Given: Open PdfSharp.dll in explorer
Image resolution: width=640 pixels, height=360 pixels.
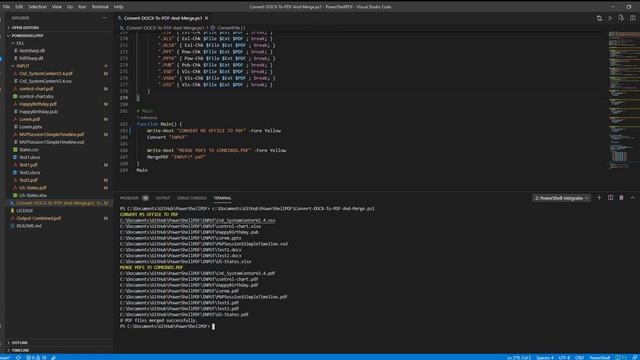Looking at the screenshot, I should coord(31,58).
